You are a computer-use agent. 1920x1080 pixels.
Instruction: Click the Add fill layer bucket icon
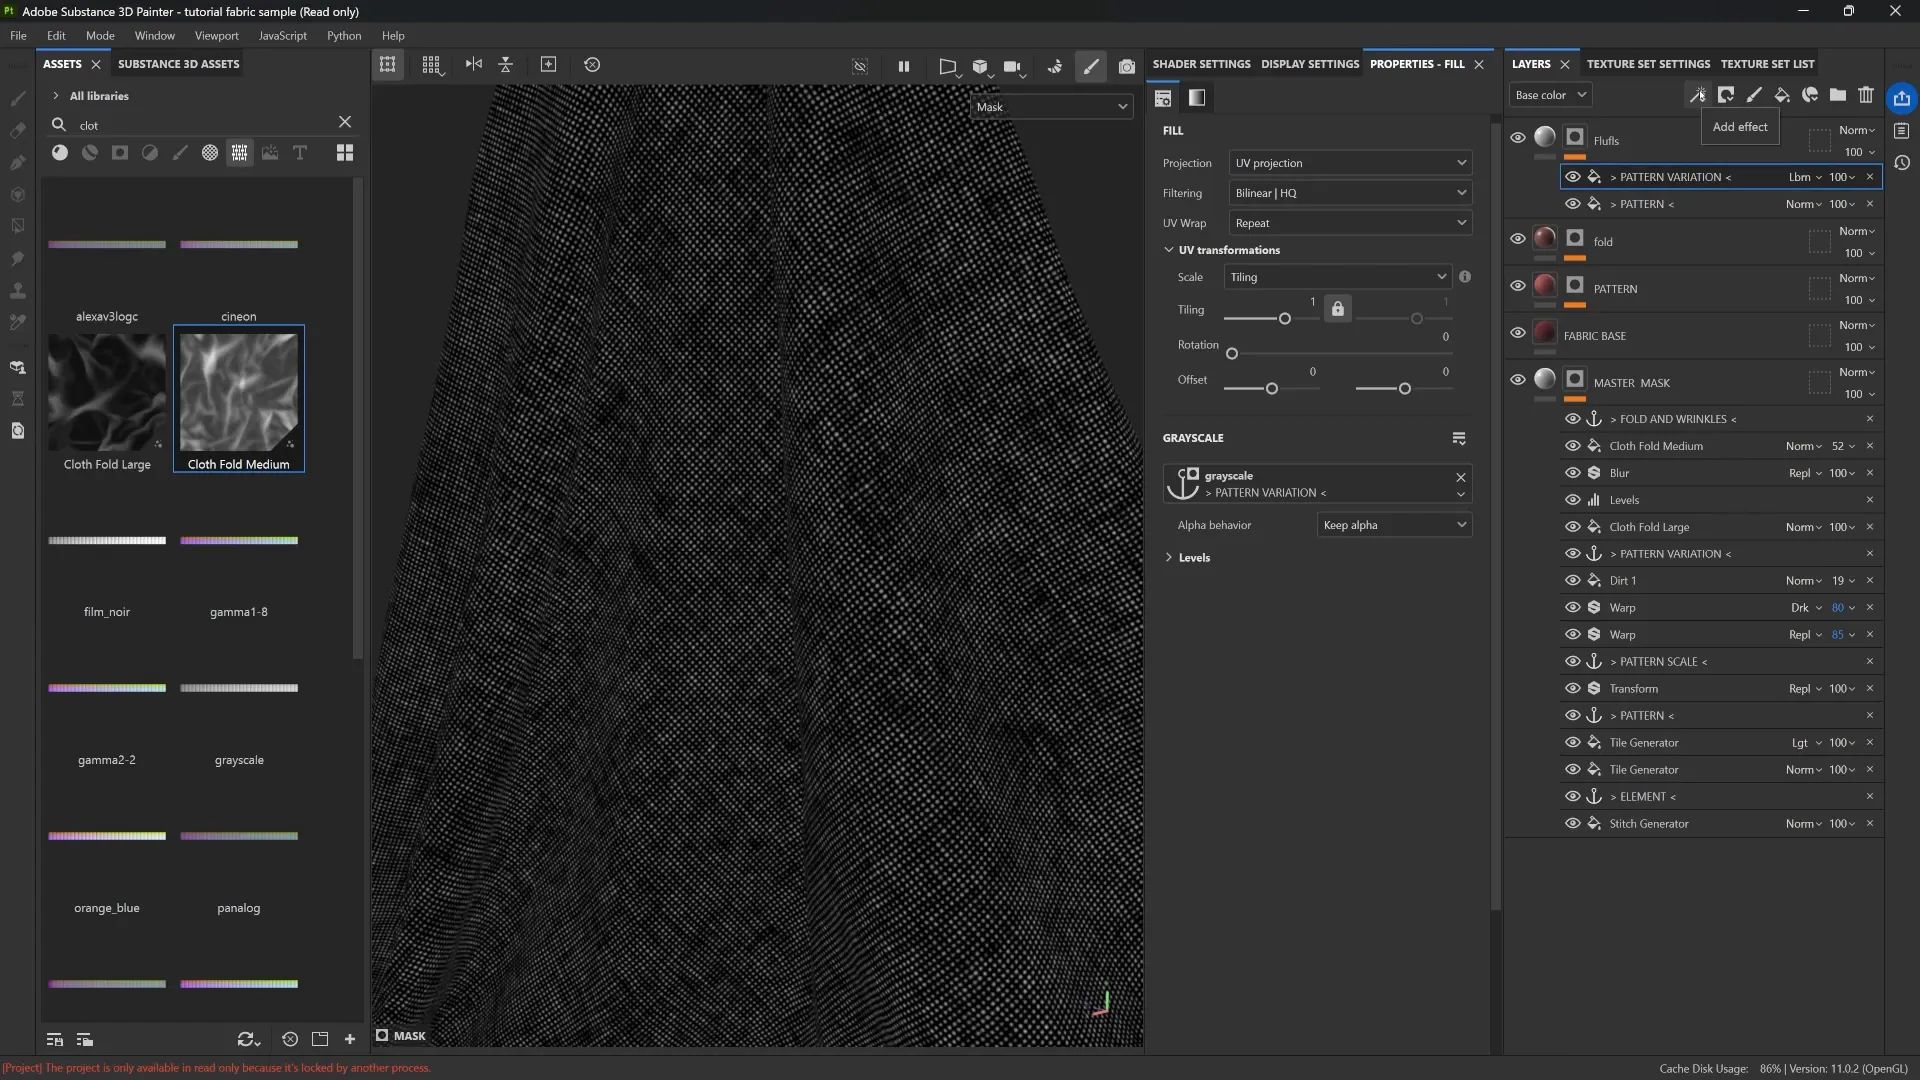click(x=1782, y=95)
